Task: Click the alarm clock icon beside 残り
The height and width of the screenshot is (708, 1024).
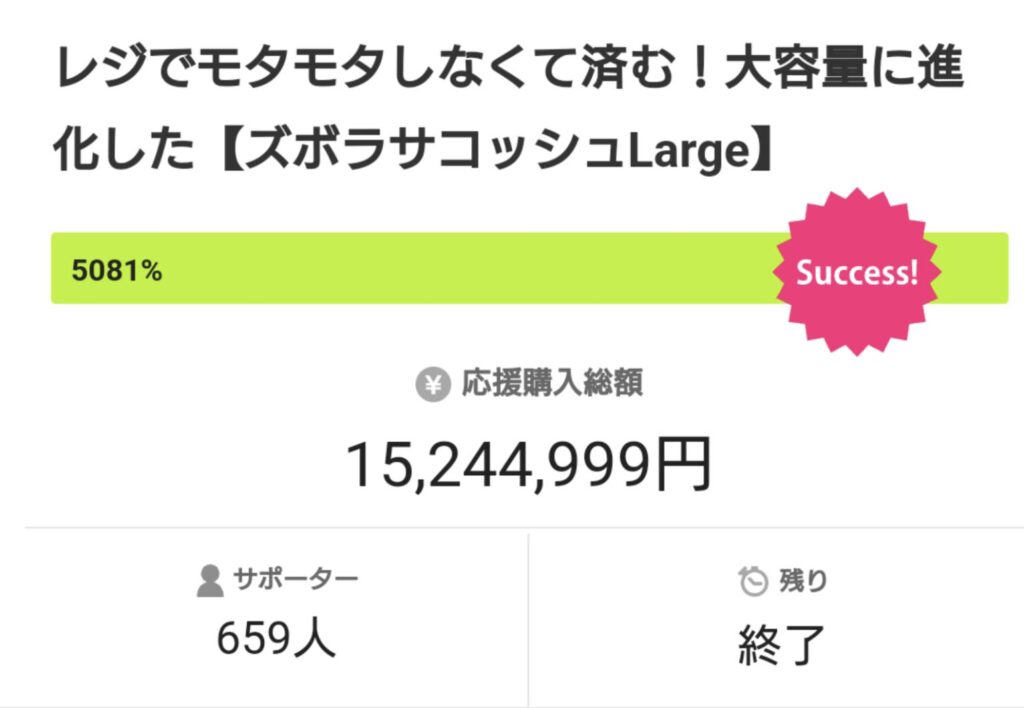Action: pyautogui.click(x=753, y=581)
